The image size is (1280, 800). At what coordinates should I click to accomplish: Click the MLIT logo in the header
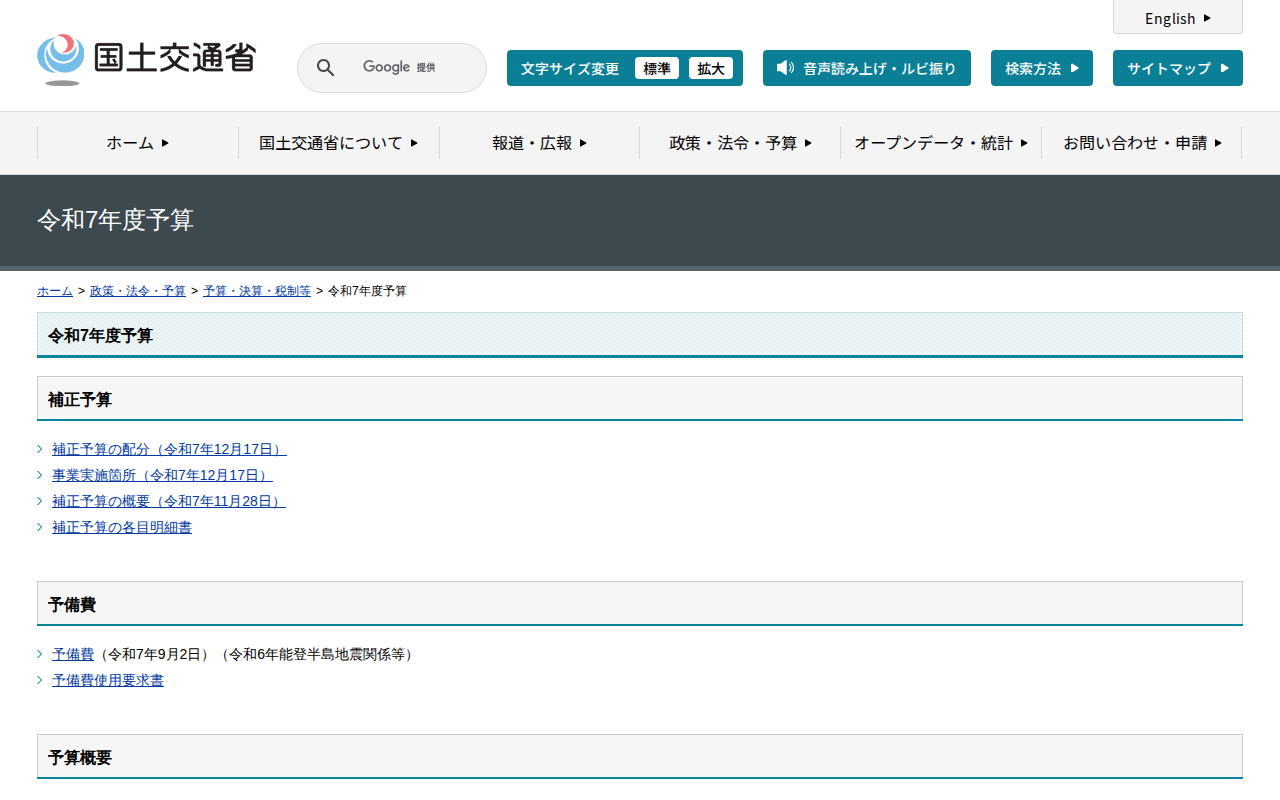tap(147, 59)
